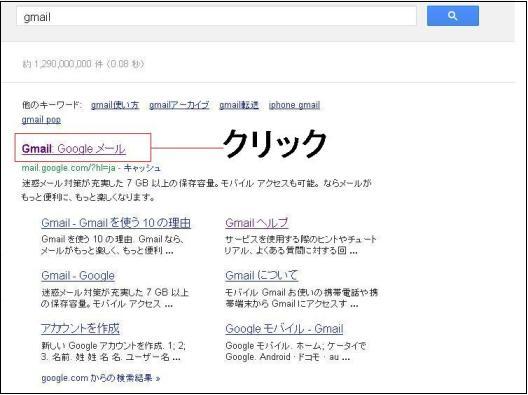Click the 他のキーワード: label

click(52, 105)
